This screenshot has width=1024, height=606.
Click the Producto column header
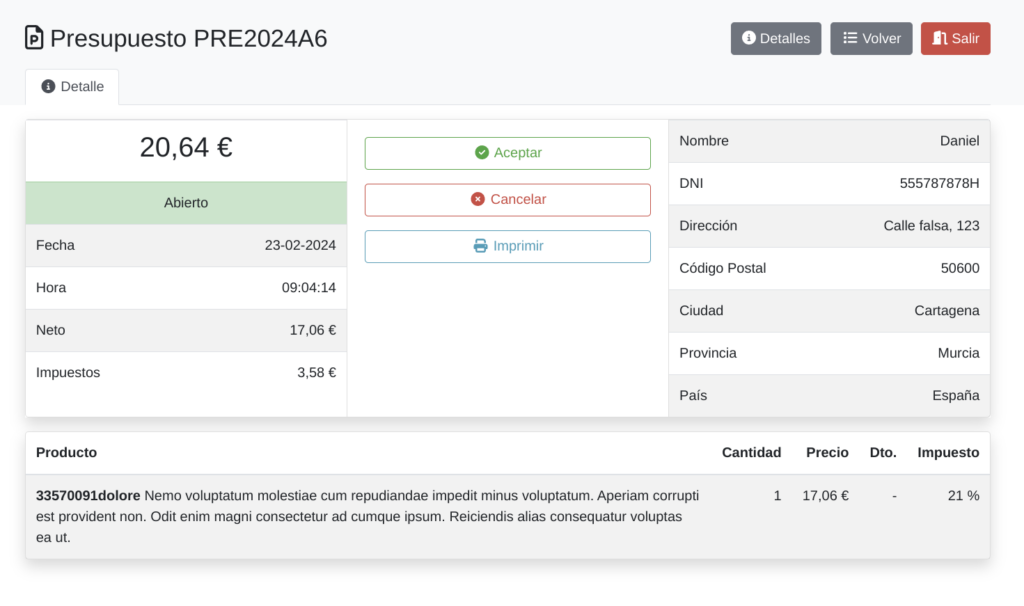[66, 453]
